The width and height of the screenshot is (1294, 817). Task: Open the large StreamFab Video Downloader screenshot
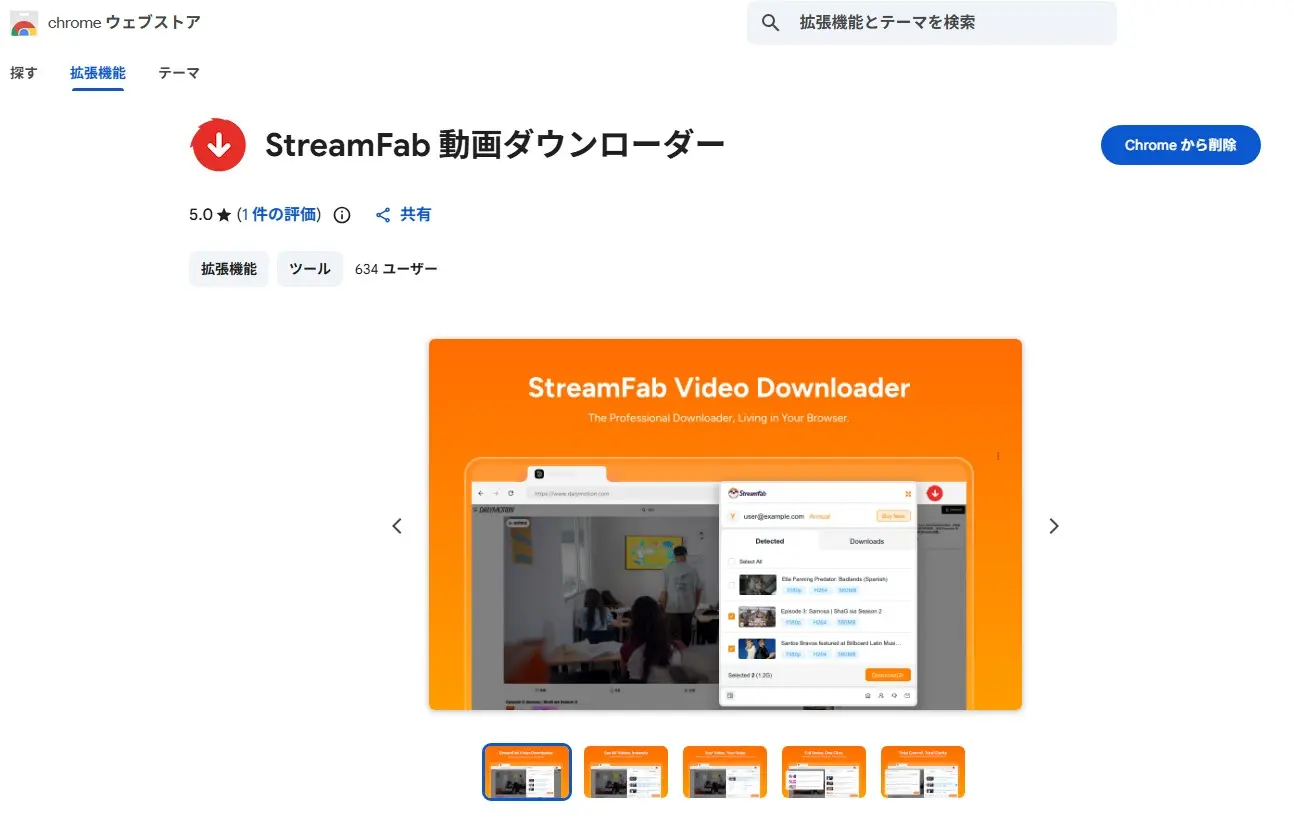[725, 524]
